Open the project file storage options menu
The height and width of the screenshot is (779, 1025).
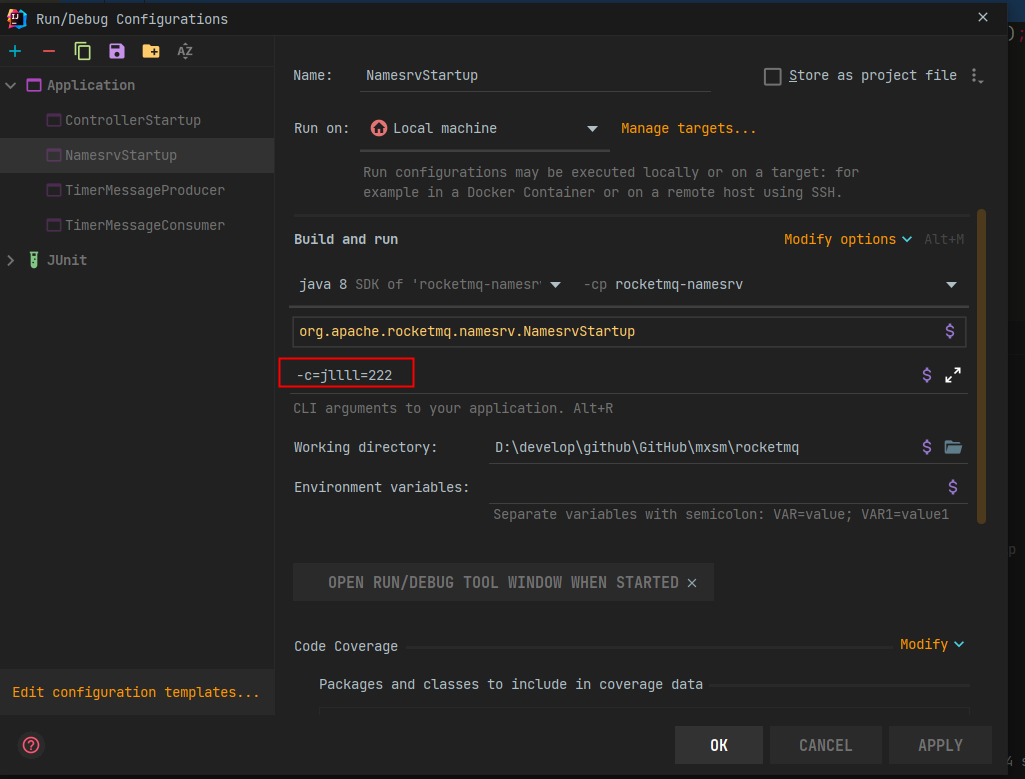tap(977, 76)
